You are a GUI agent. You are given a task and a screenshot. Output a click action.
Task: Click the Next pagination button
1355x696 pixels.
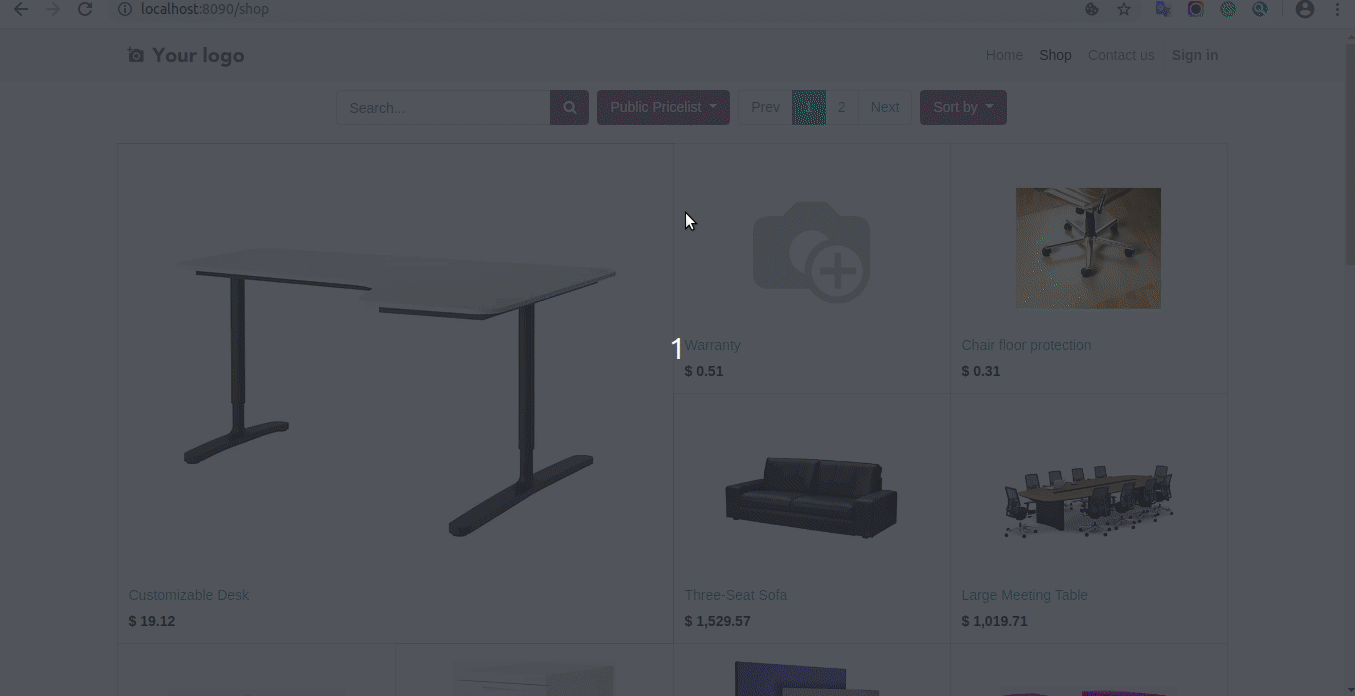pos(884,107)
